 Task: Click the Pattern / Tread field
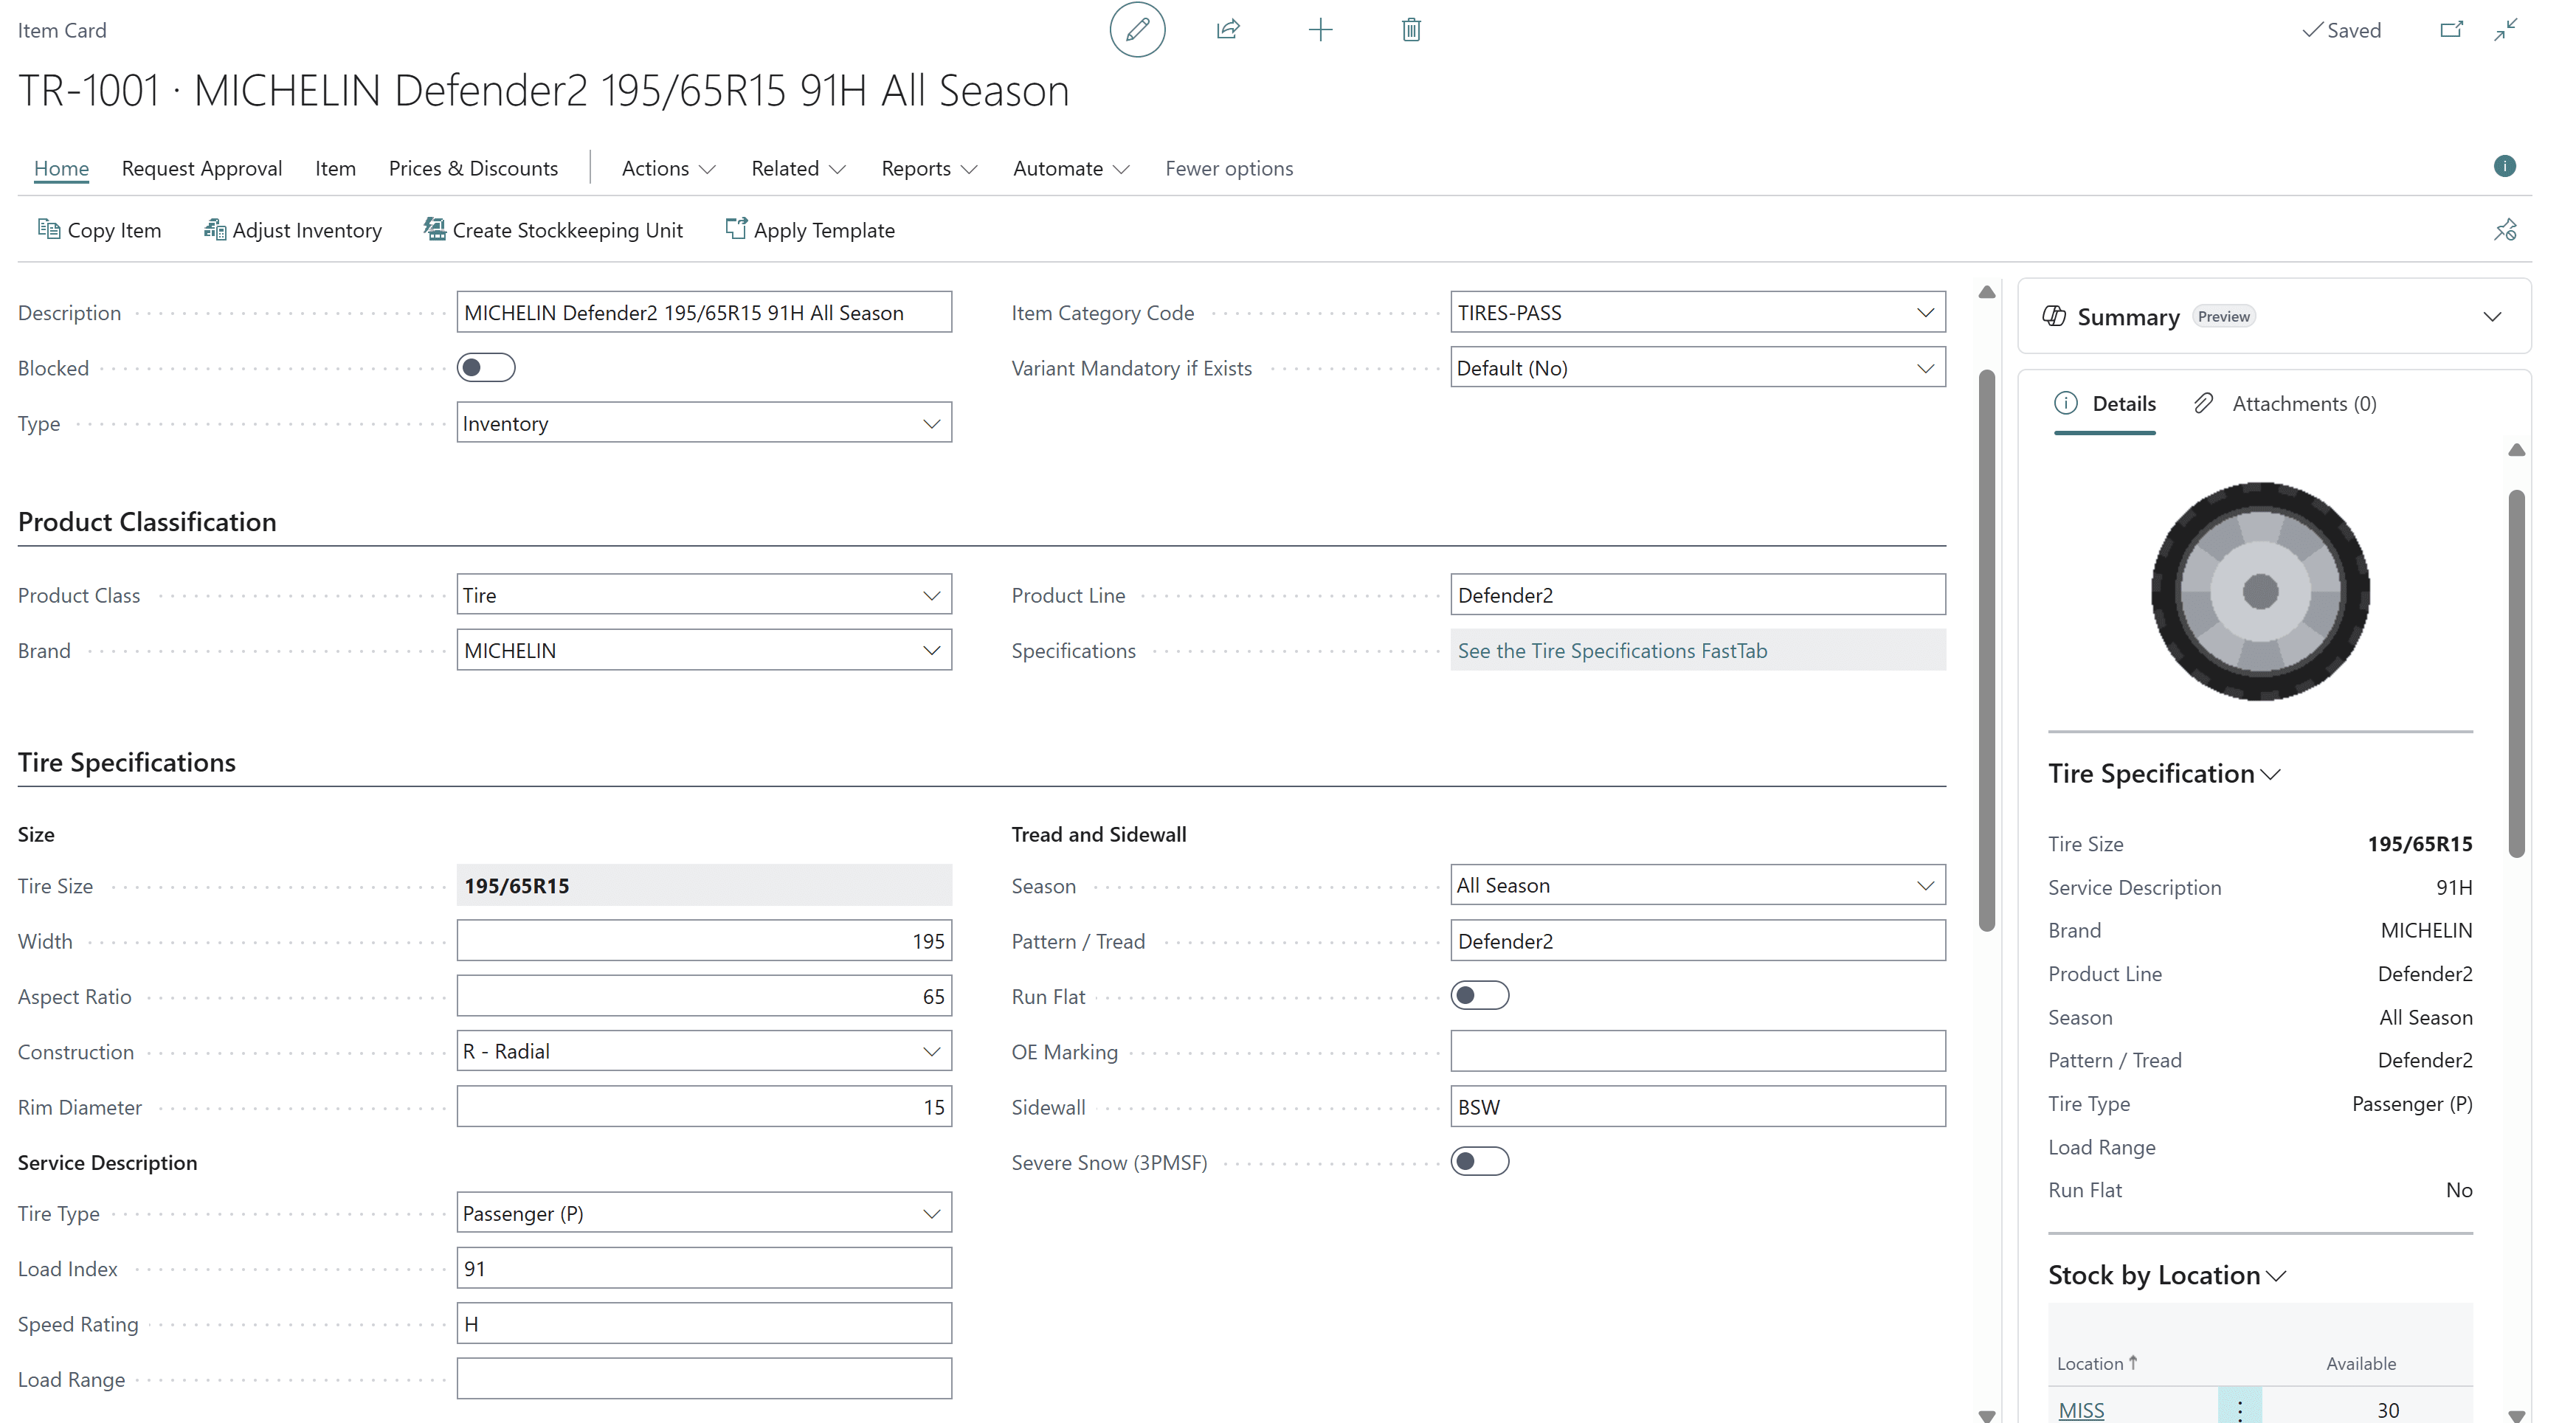[x=1698, y=941]
